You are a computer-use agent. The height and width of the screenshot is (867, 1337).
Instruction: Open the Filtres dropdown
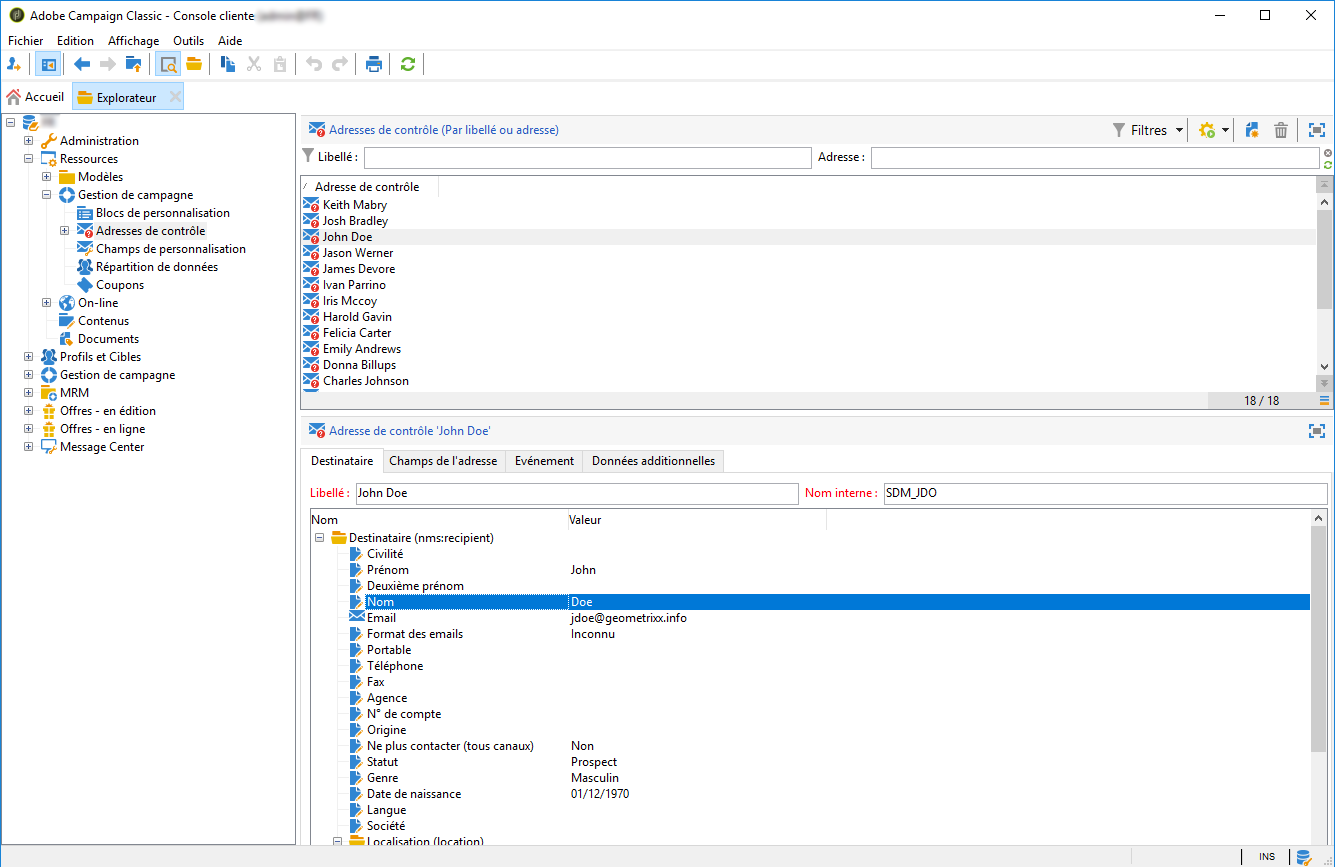point(1148,130)
